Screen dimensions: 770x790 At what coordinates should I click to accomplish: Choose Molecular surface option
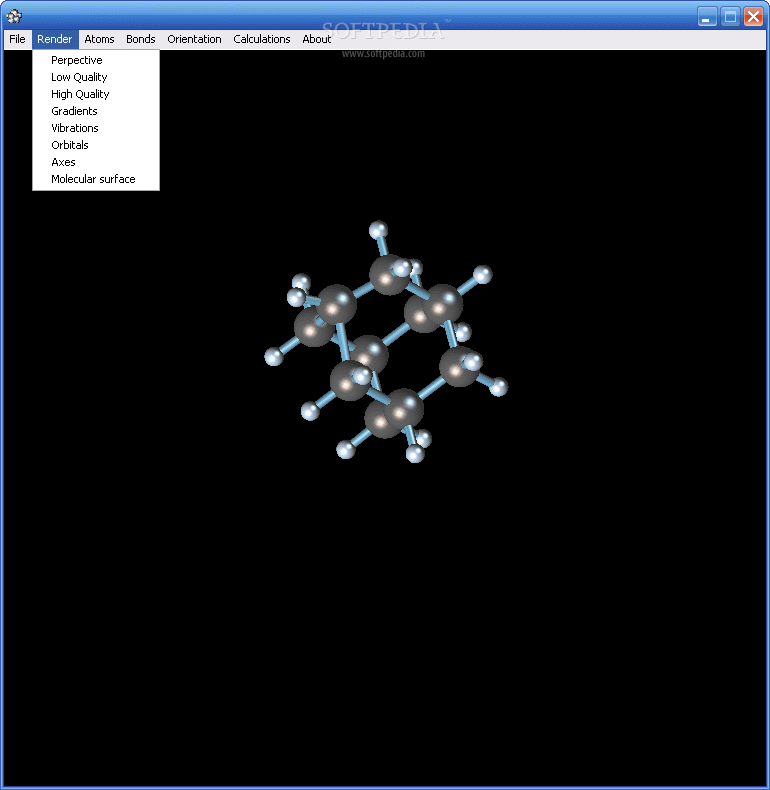96,179
